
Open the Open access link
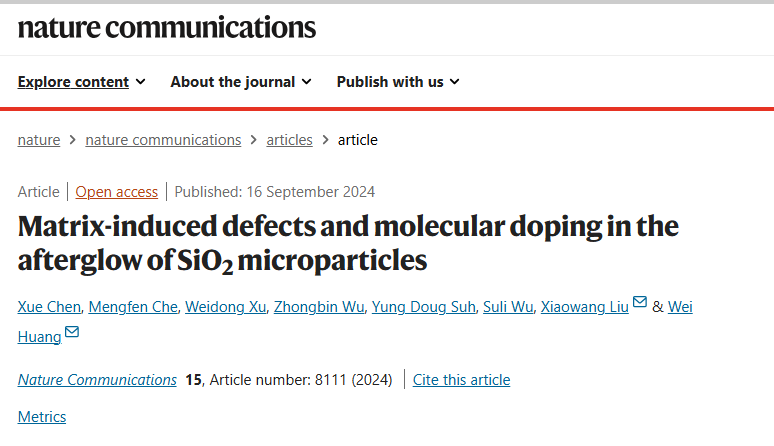[x=116, y=192]
